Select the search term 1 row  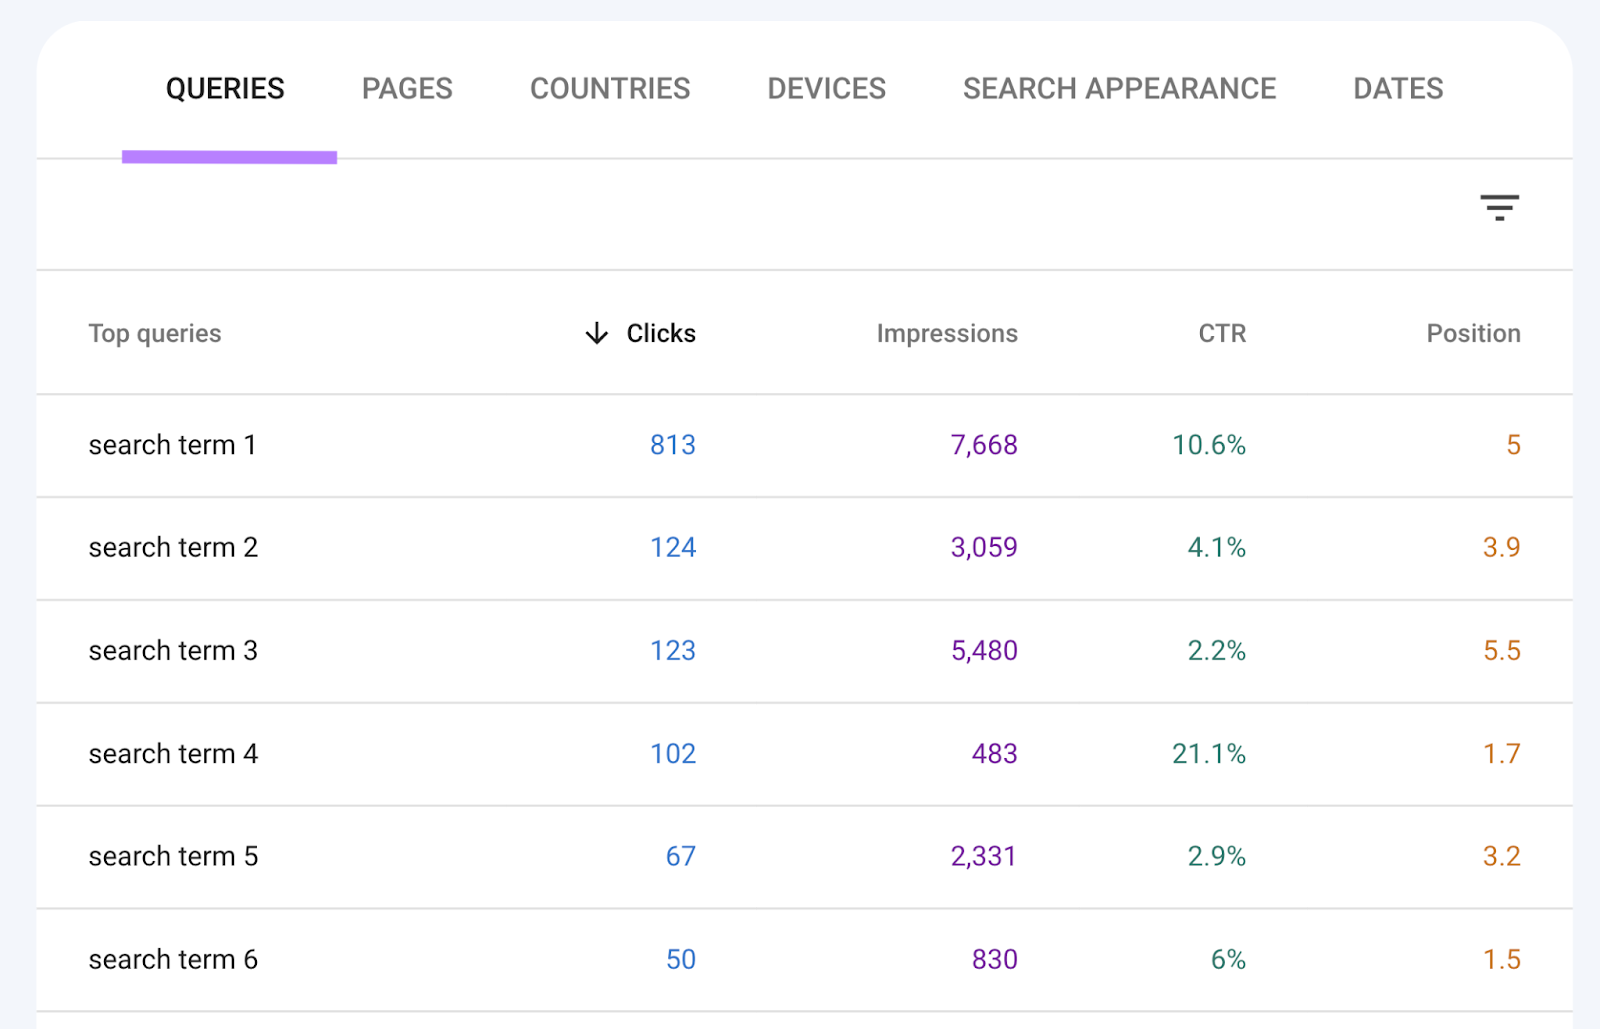[x=172, y=445]
